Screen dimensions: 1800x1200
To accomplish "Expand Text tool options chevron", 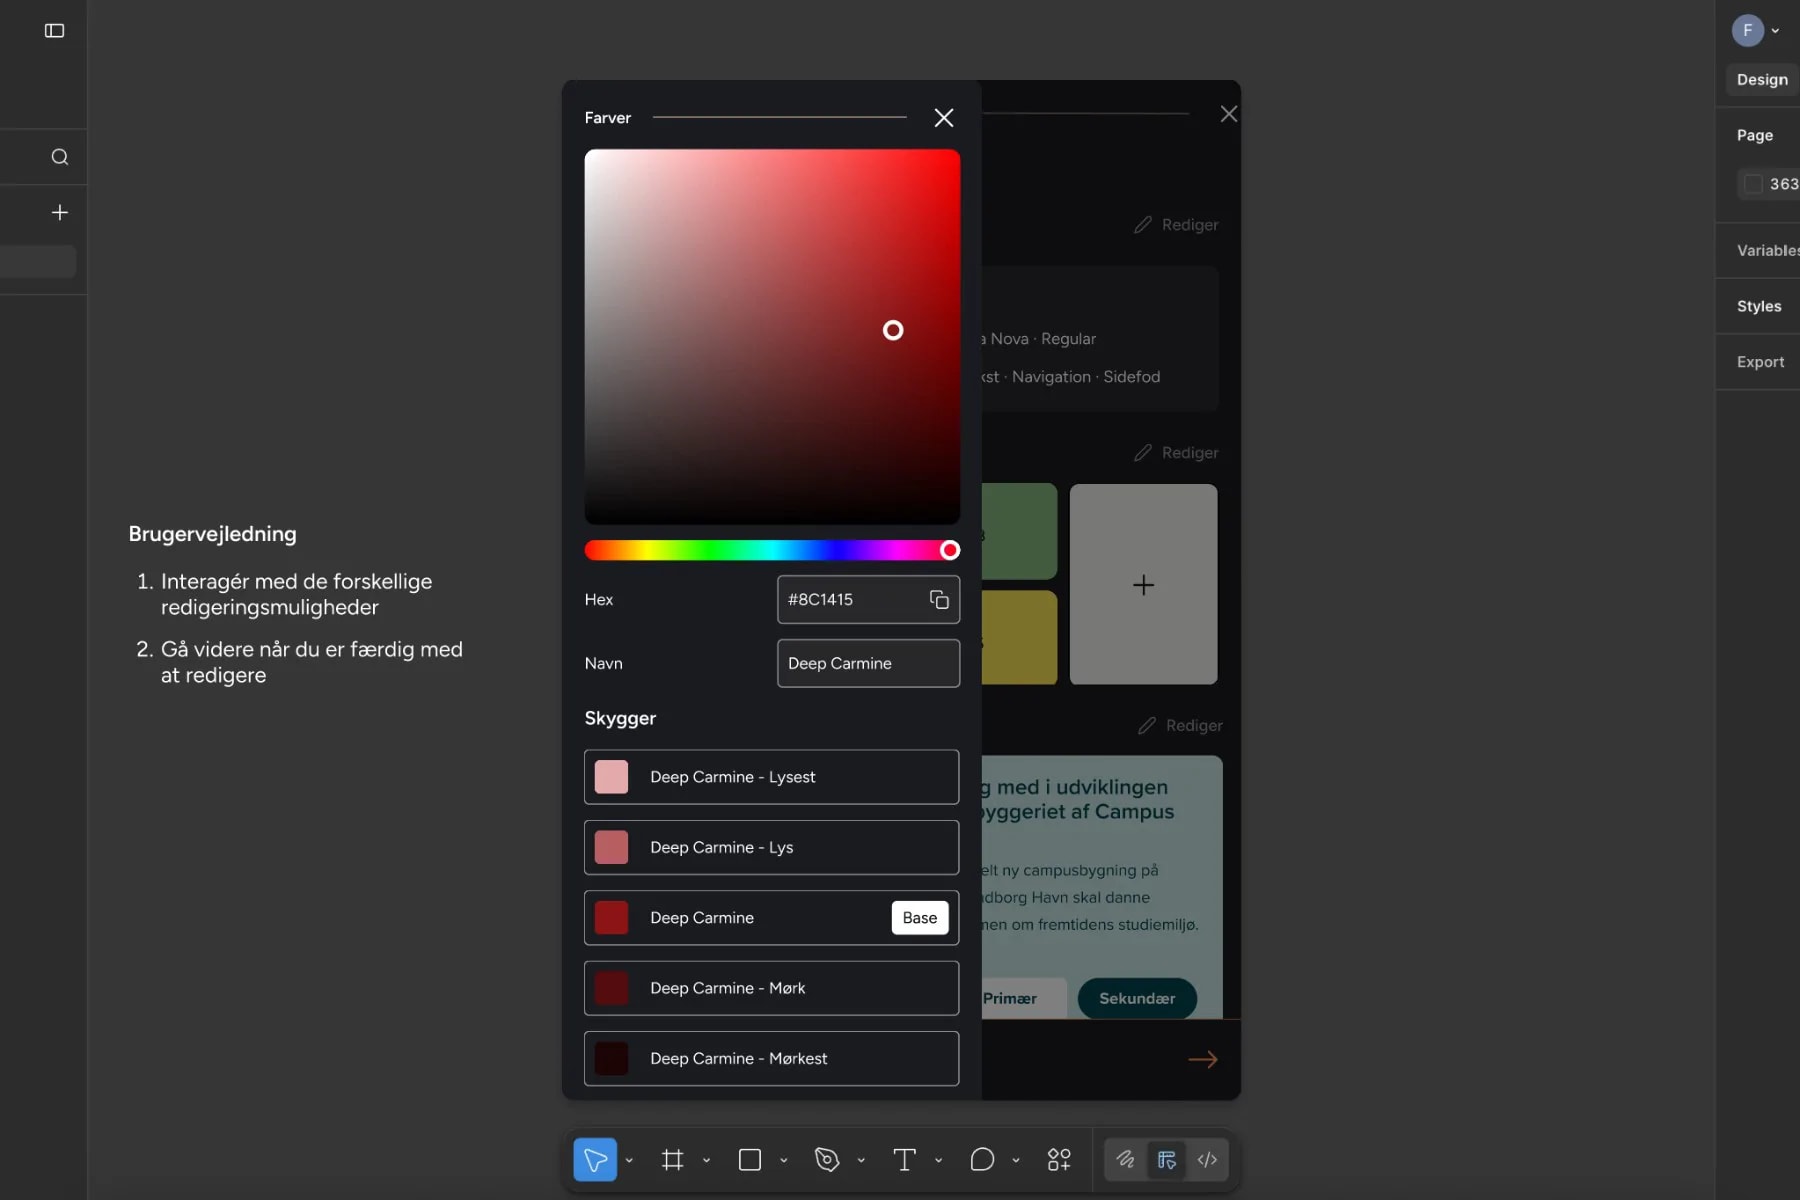I will click(x=938, y=1161).
